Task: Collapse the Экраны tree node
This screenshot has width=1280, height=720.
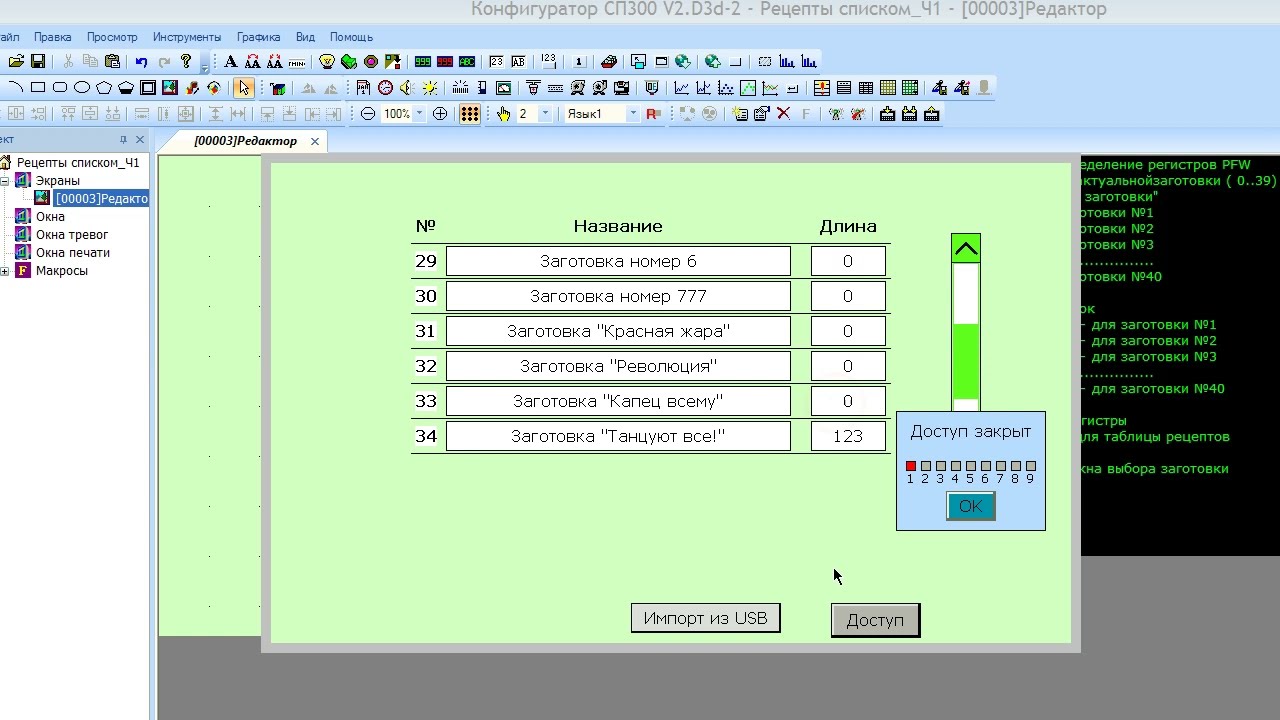Action: tap(5, 181)
